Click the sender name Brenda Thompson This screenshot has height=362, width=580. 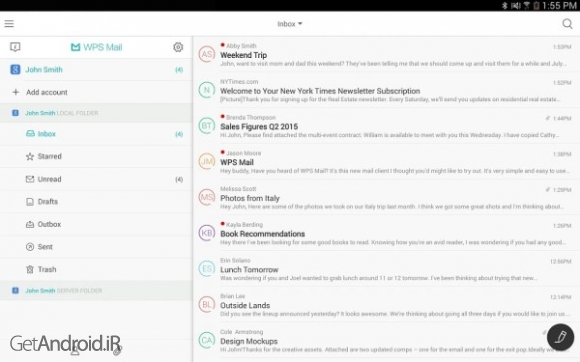pos(251,117)
